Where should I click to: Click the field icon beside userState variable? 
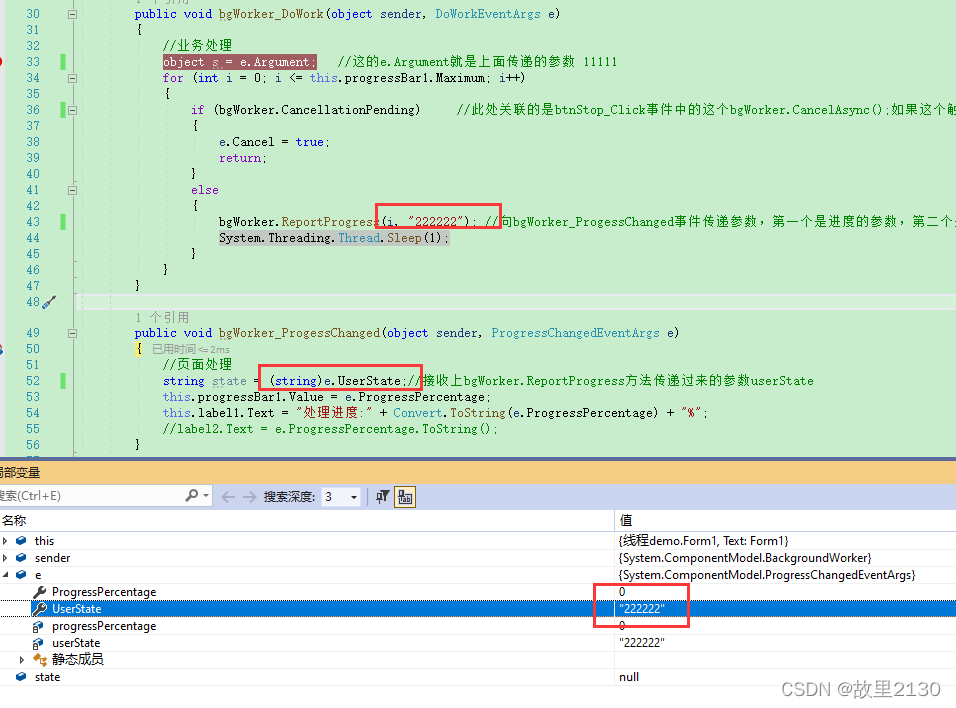[x=38, y=642]
